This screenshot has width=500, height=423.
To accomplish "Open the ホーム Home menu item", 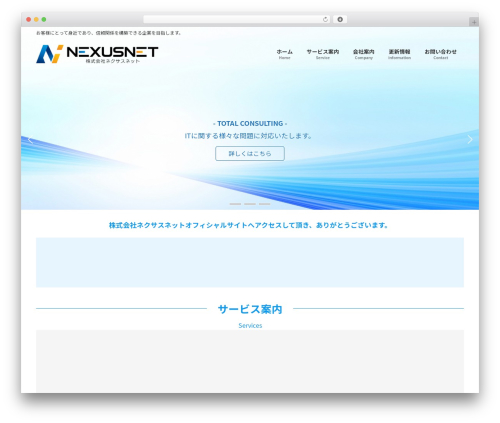I will pyautogui.click(x=284, y=54).
